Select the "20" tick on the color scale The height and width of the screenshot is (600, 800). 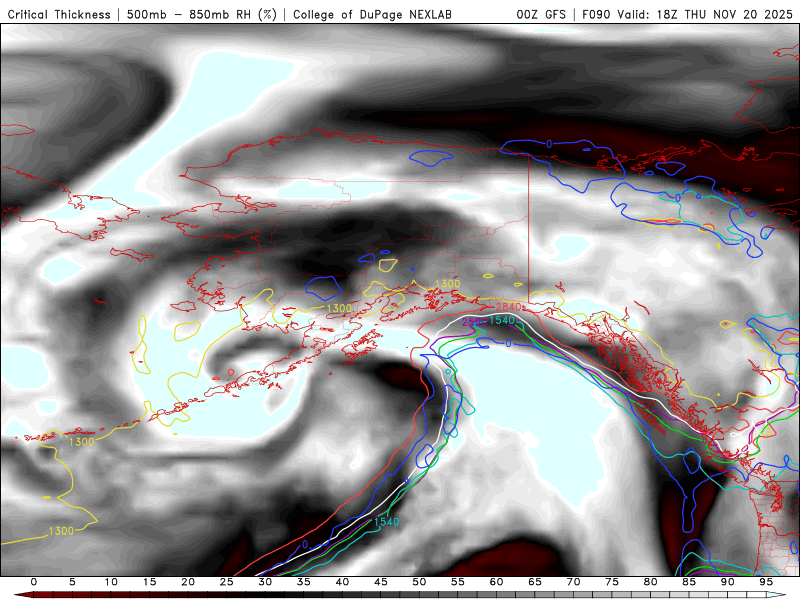pyautogui.click(x=188, y=582)
